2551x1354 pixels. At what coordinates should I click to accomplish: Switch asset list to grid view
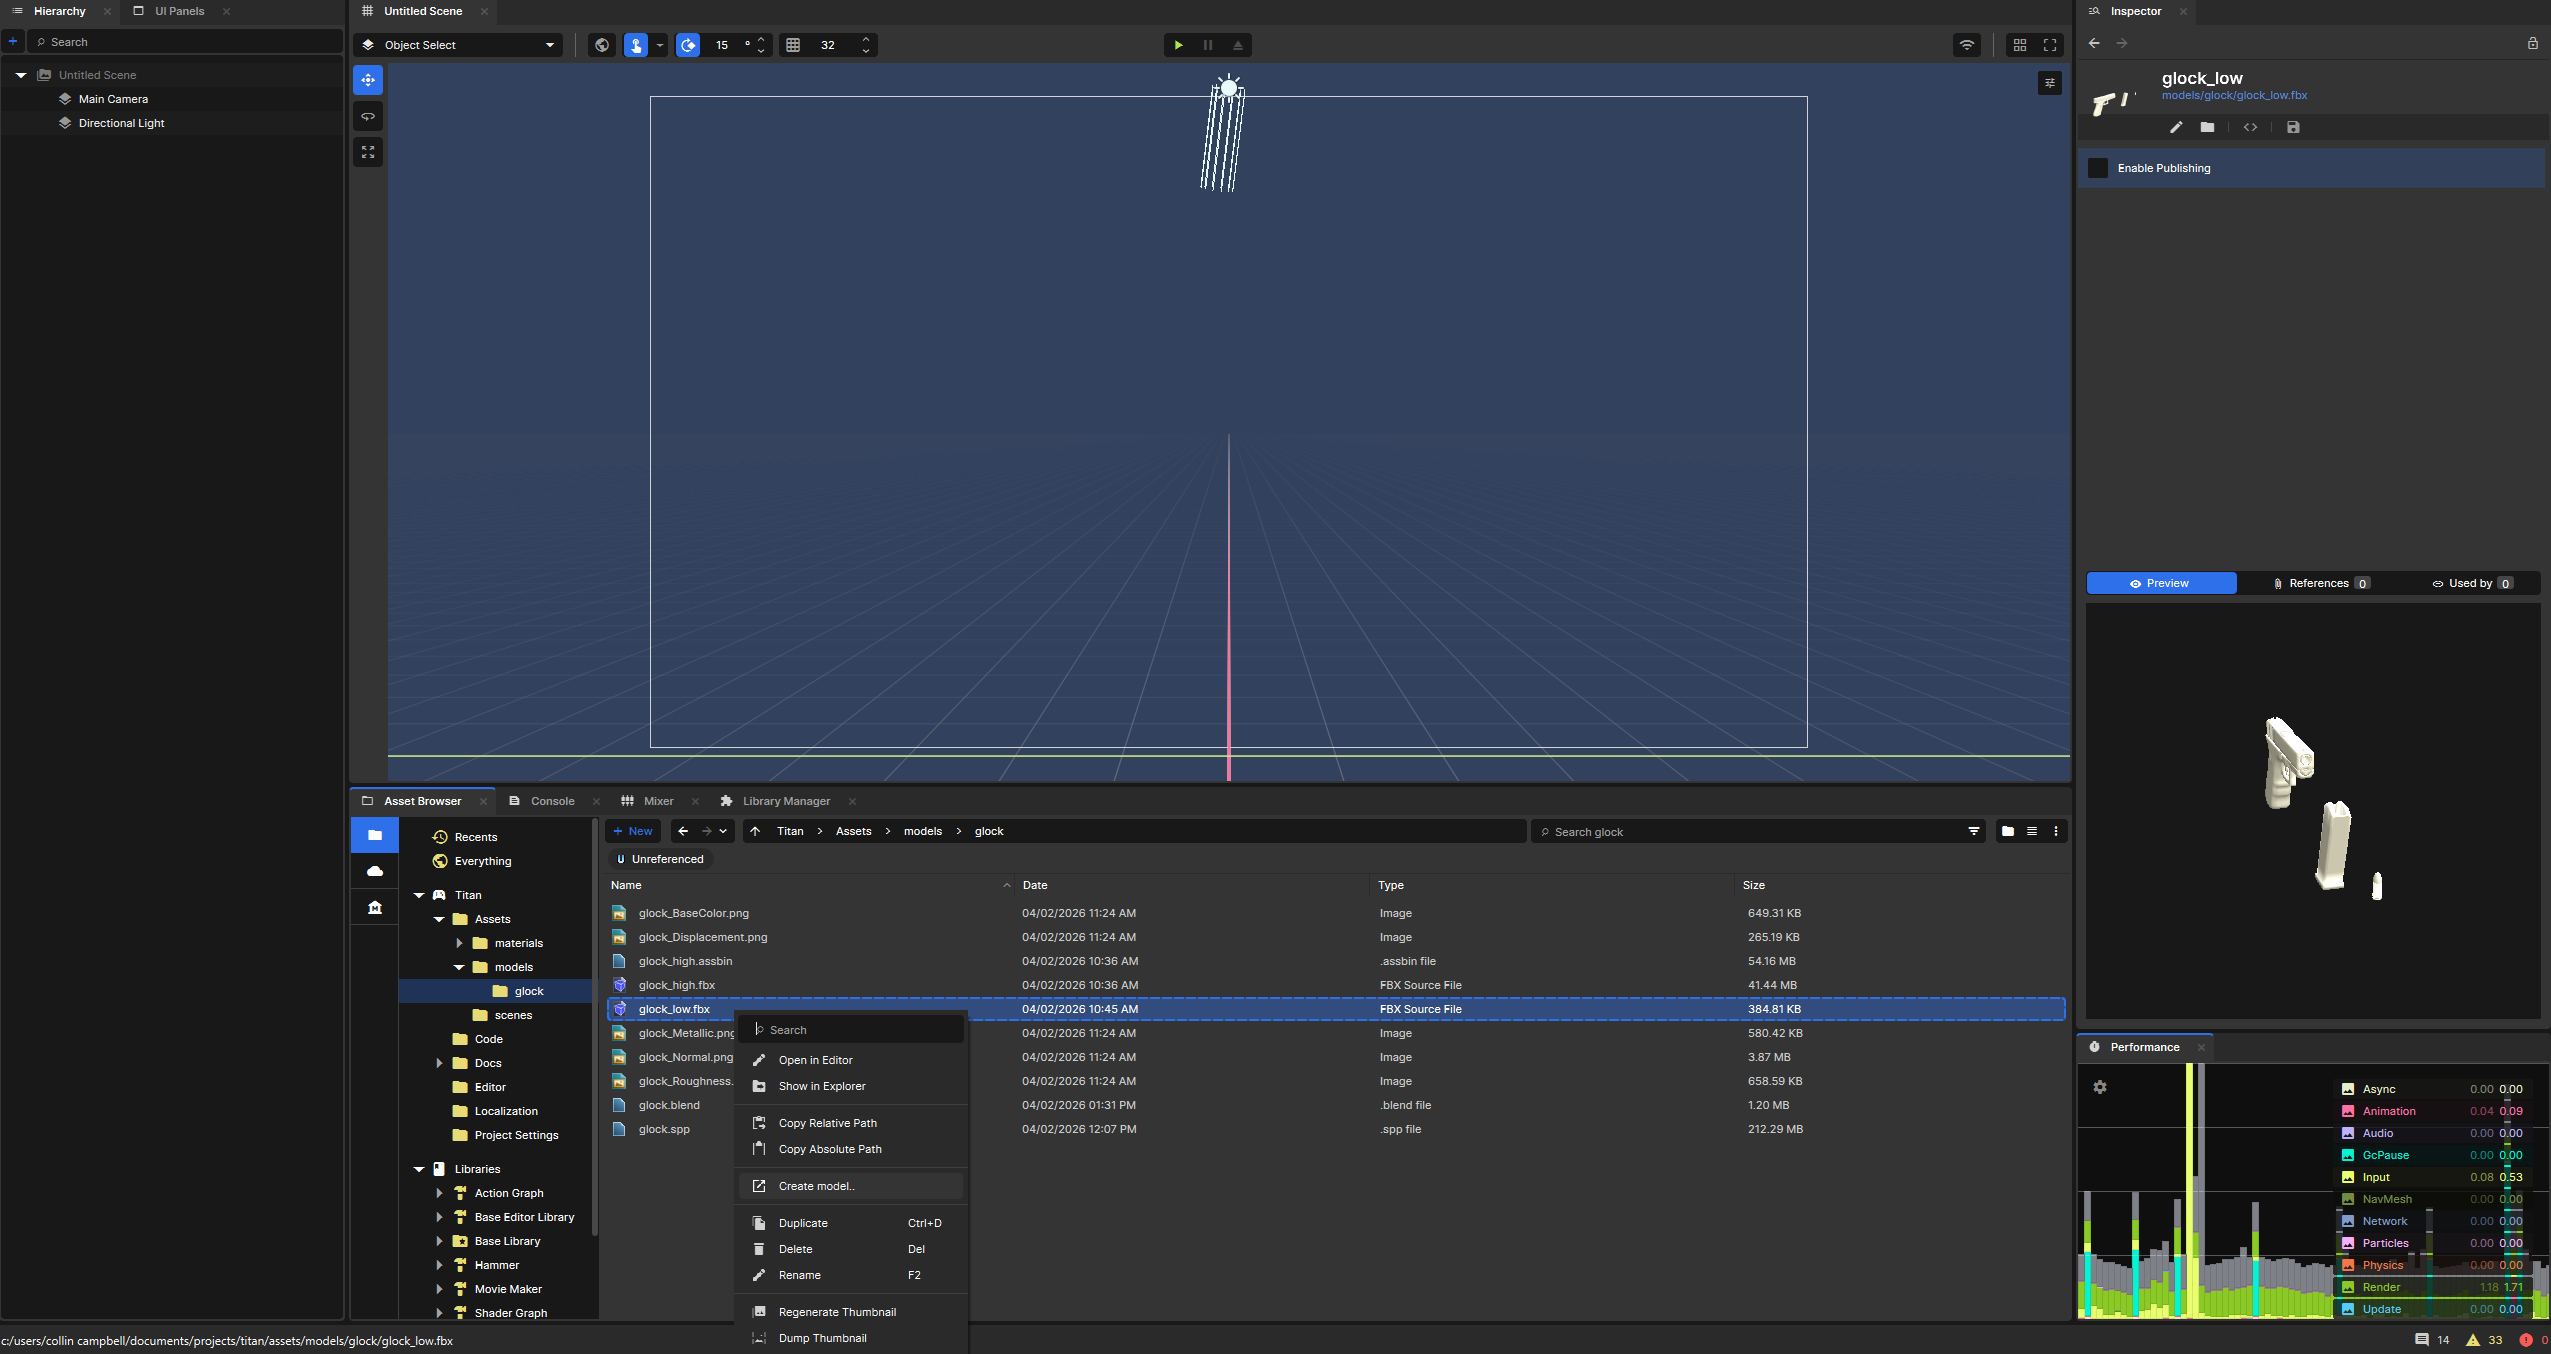[x=2007, y=831]
